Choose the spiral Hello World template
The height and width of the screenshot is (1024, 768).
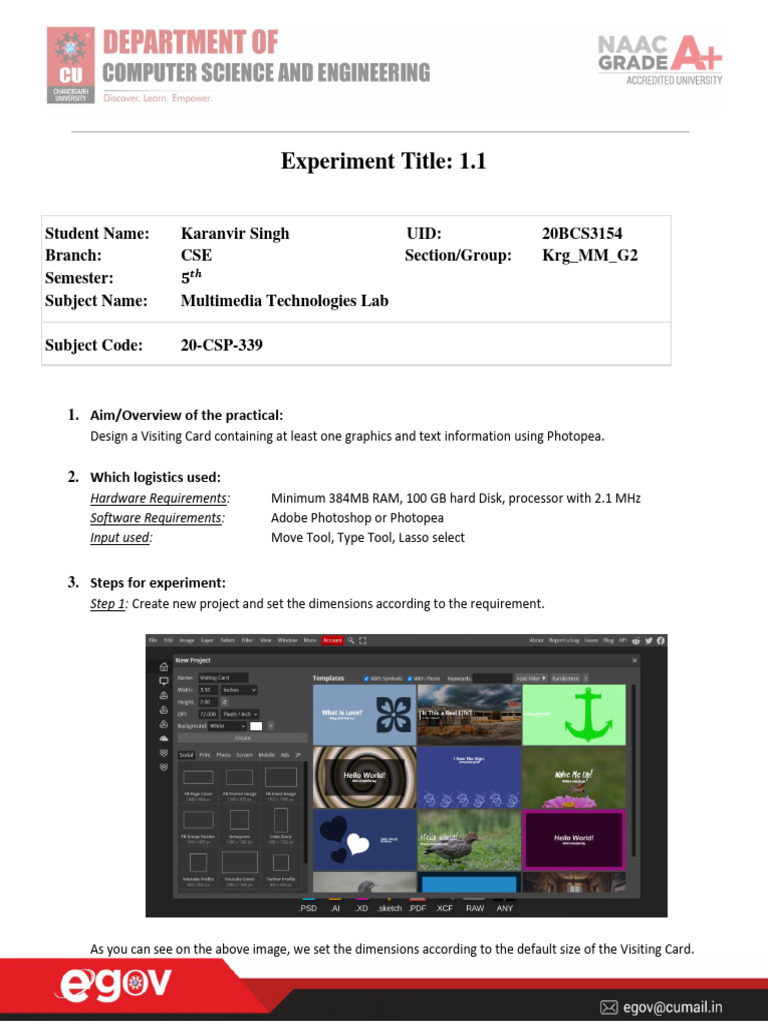coord(364,777)
